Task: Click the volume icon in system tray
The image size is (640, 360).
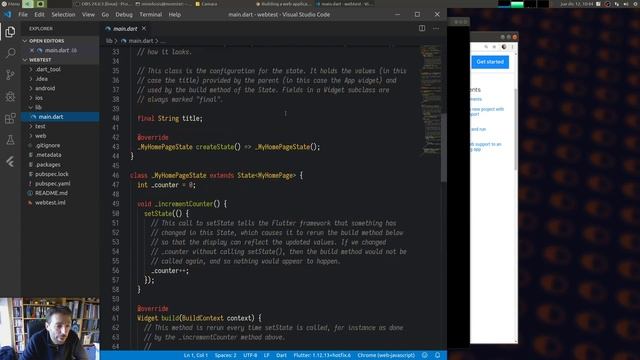Action: pos(625,4)
